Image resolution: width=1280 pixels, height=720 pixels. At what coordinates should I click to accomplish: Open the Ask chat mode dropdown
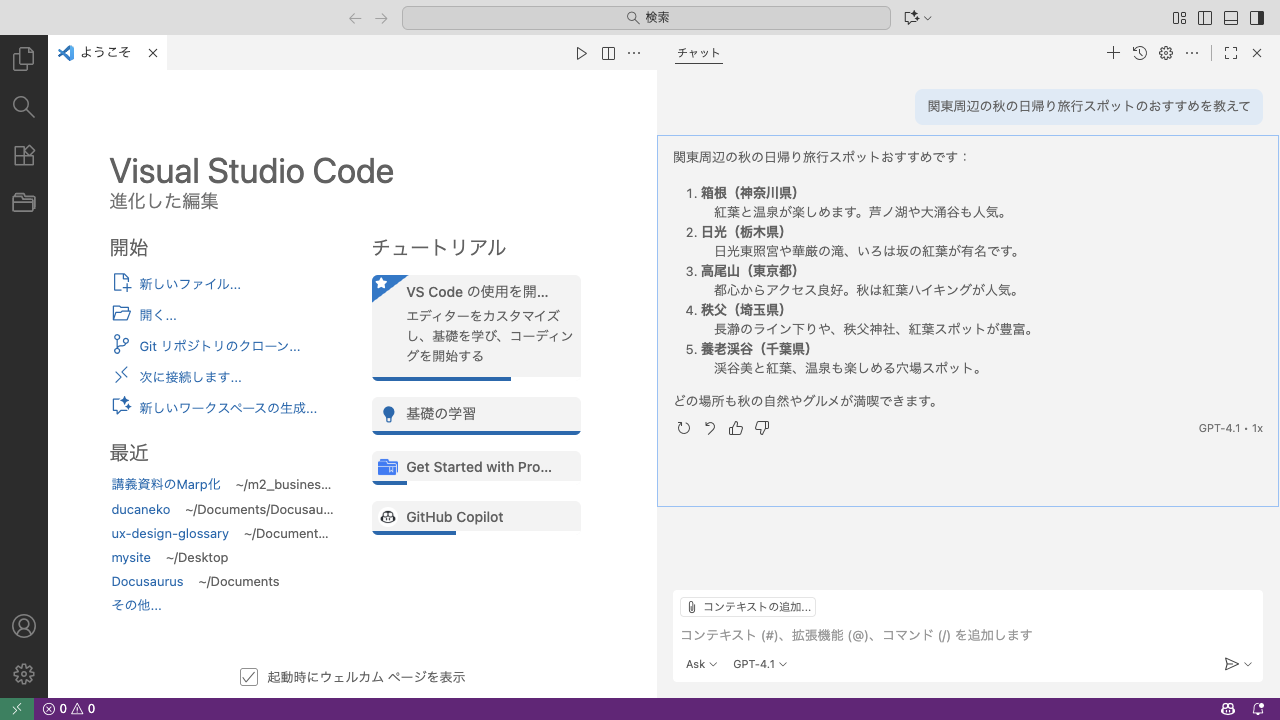click(x=701, y=664)
